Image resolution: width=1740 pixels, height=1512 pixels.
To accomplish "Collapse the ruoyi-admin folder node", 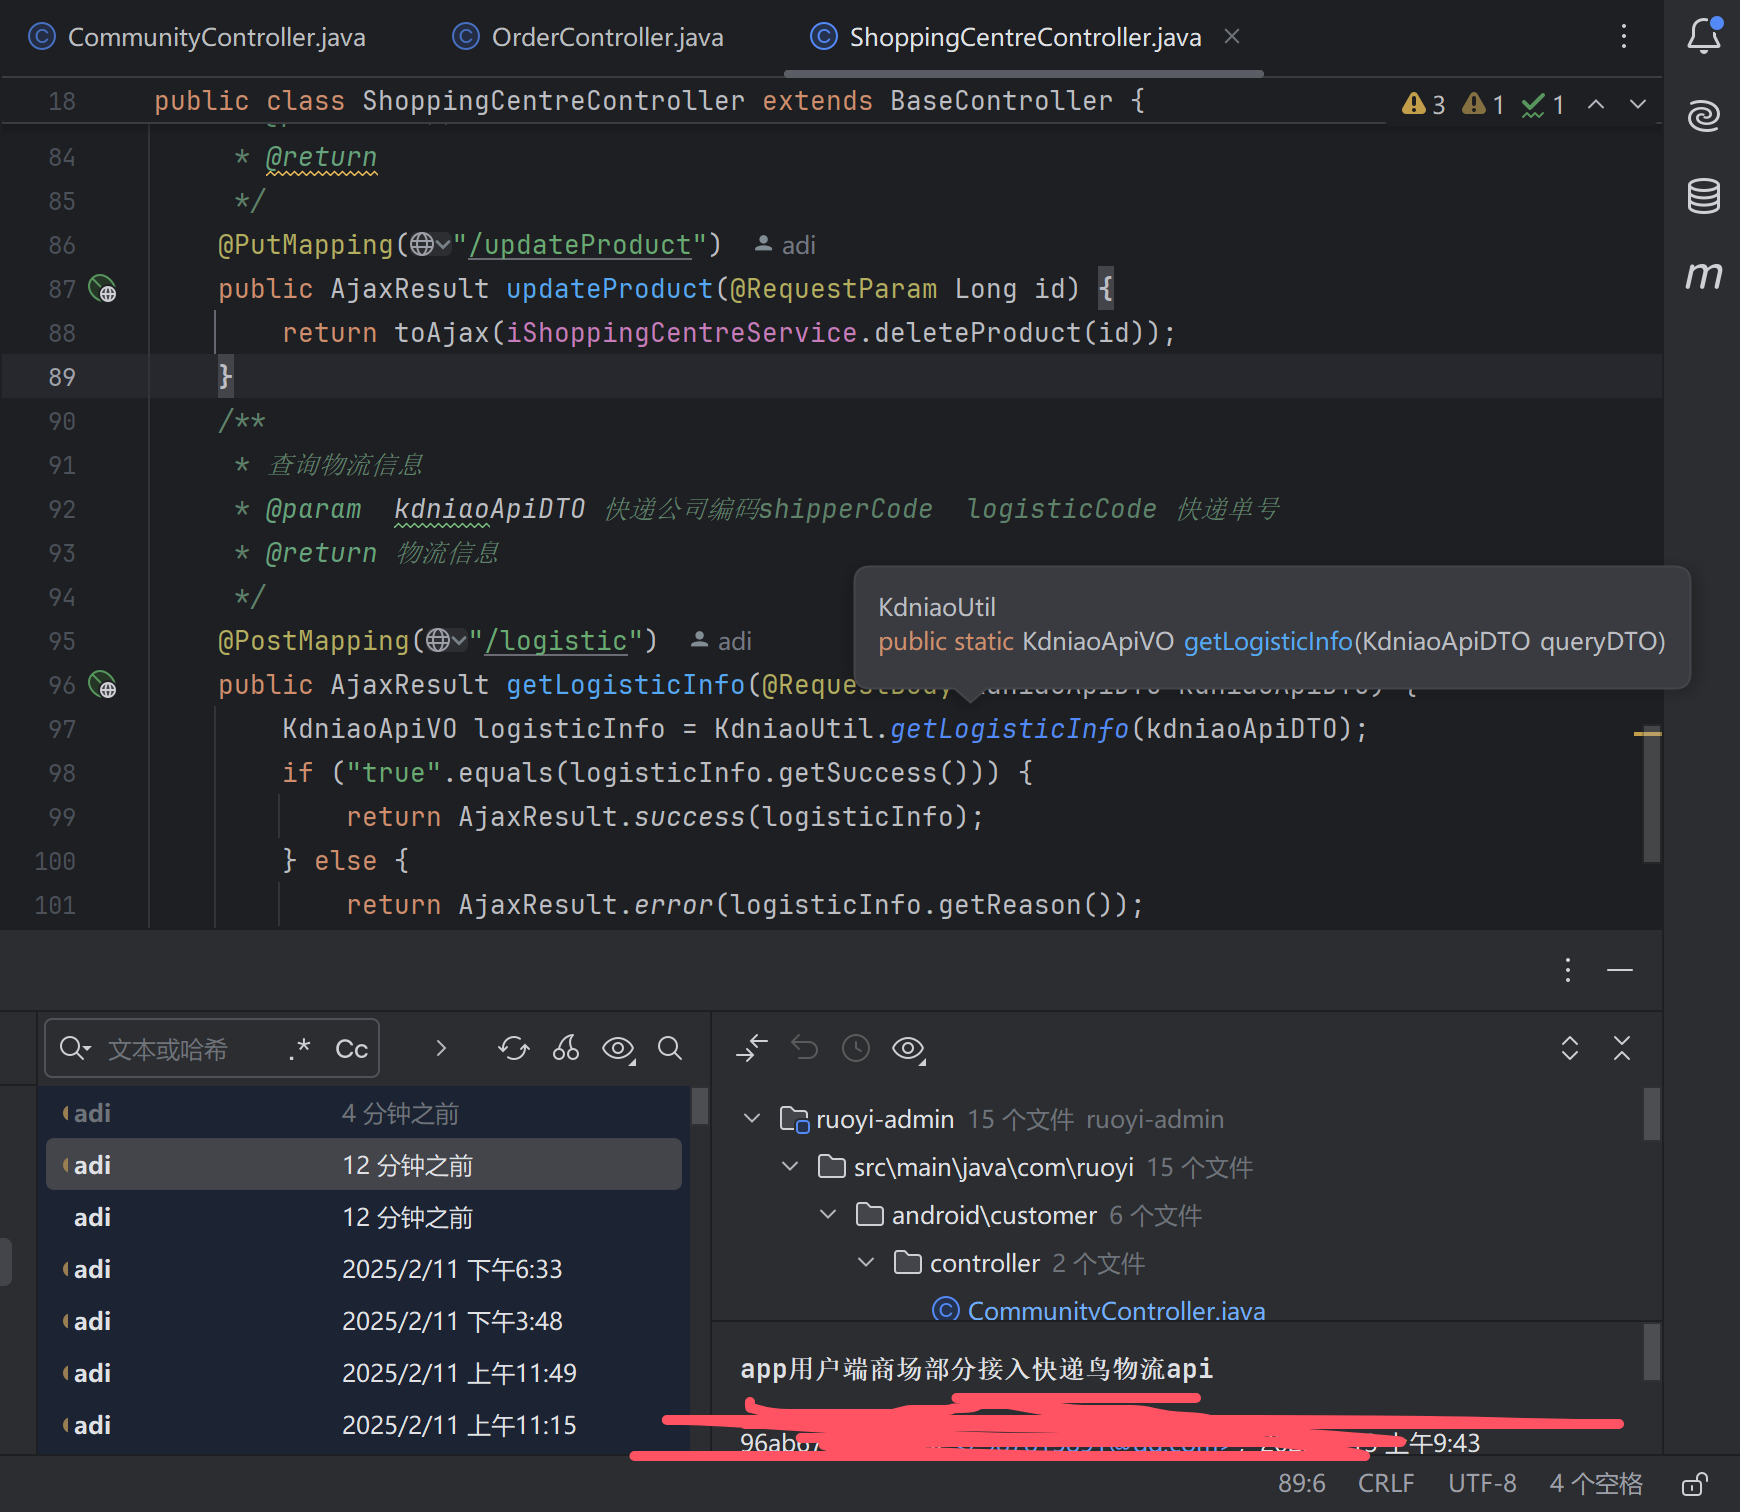I will [x=752, y=1119].
